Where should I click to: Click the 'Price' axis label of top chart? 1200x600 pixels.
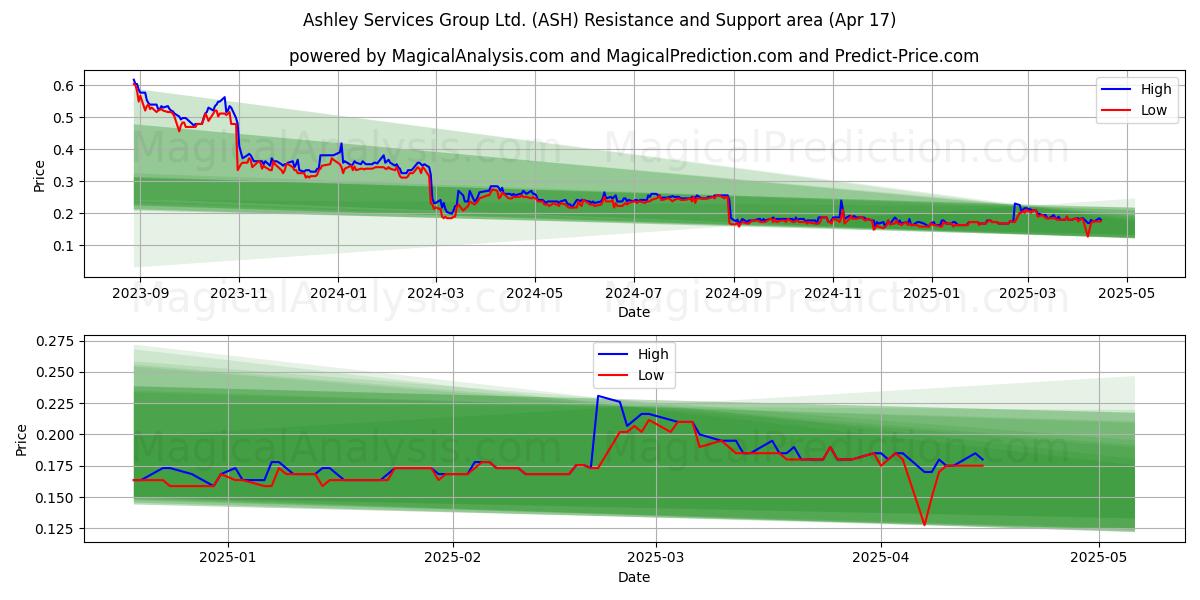[x=39, y=174]
